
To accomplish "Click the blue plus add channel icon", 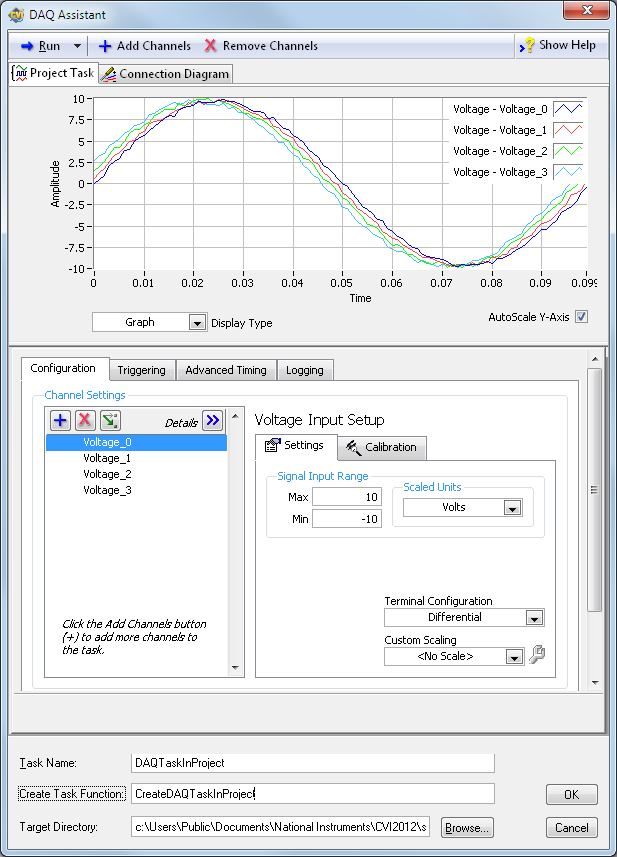I will tap(60, 421).
